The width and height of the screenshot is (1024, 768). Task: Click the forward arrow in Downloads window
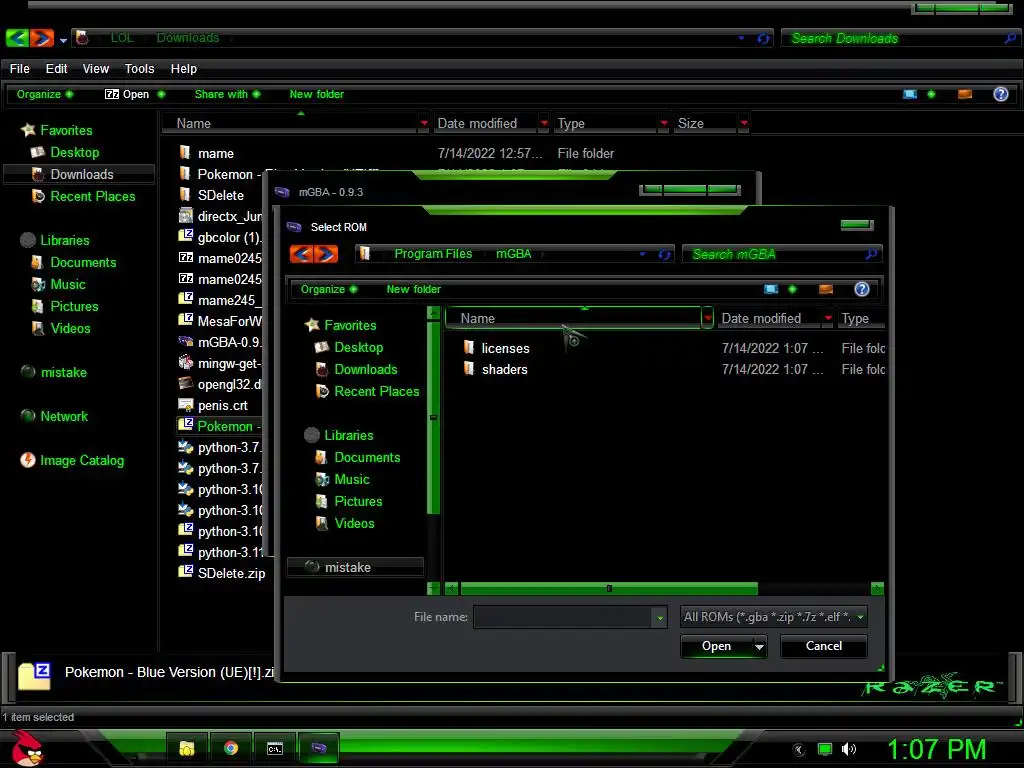[42, 38]
